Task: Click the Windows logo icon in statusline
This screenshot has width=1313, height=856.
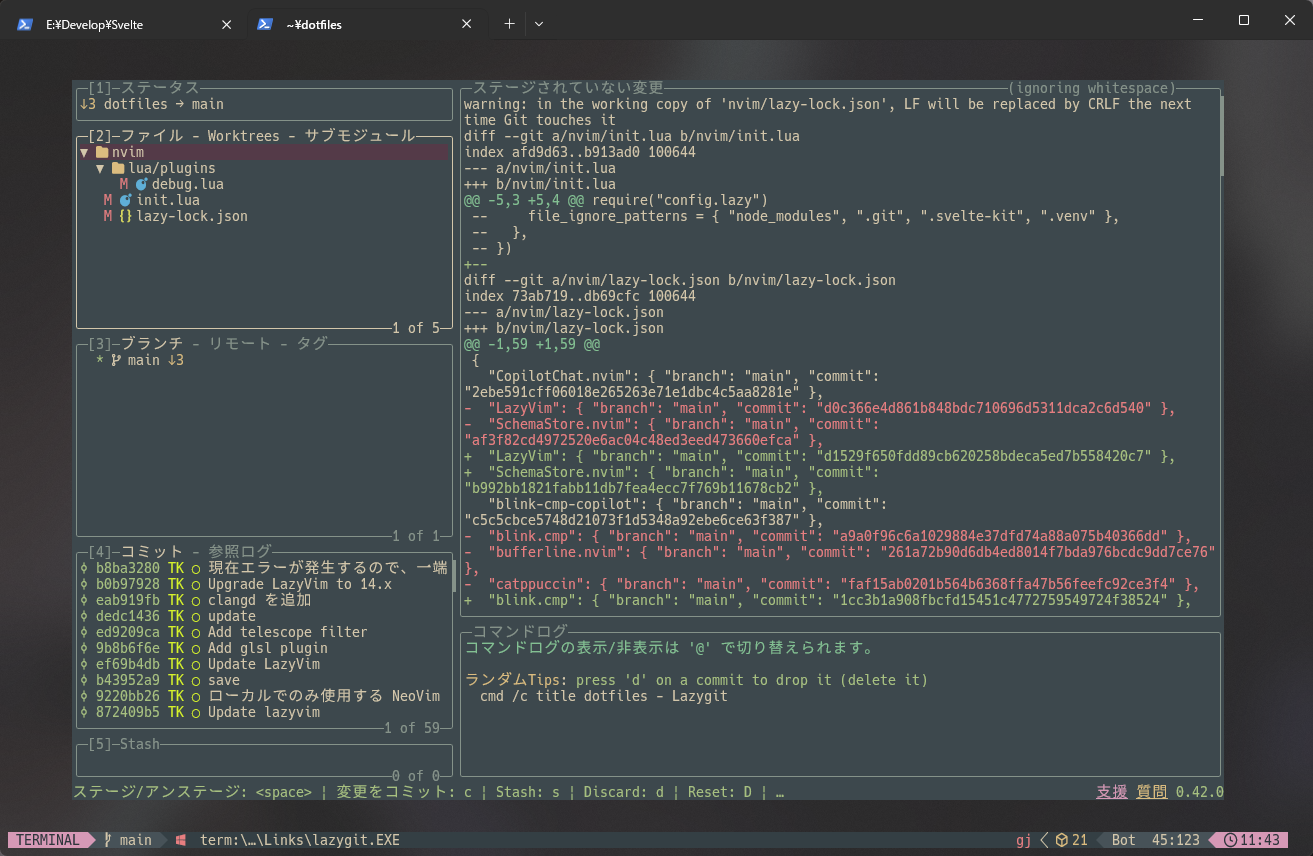Action: pyautogui.click(x=181, y=840)
